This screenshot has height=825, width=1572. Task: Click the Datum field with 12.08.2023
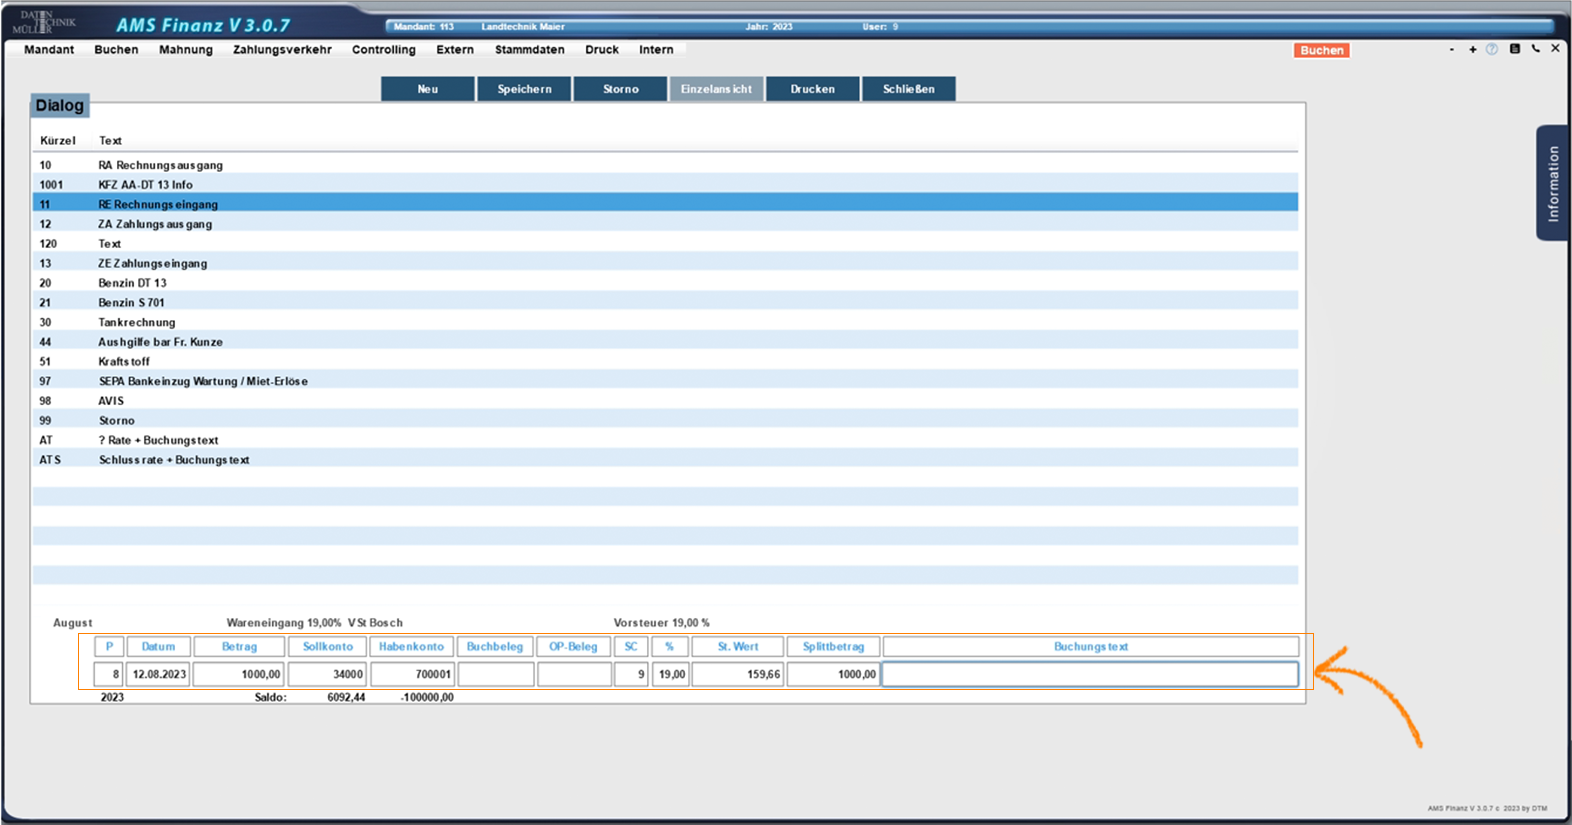[158, 674]
